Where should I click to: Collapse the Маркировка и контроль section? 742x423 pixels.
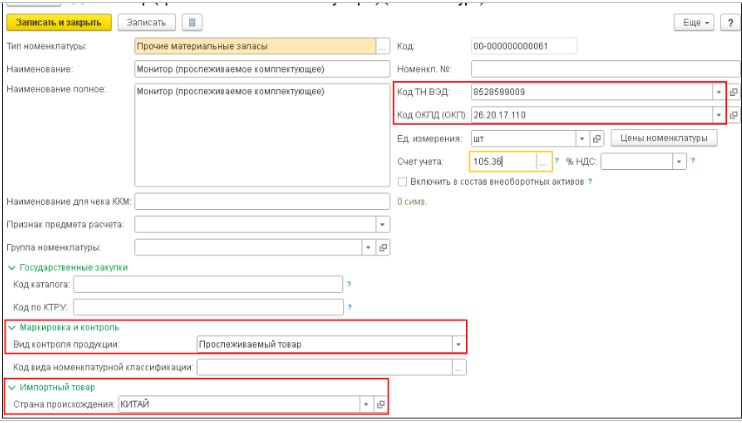(x=11, y=327)
